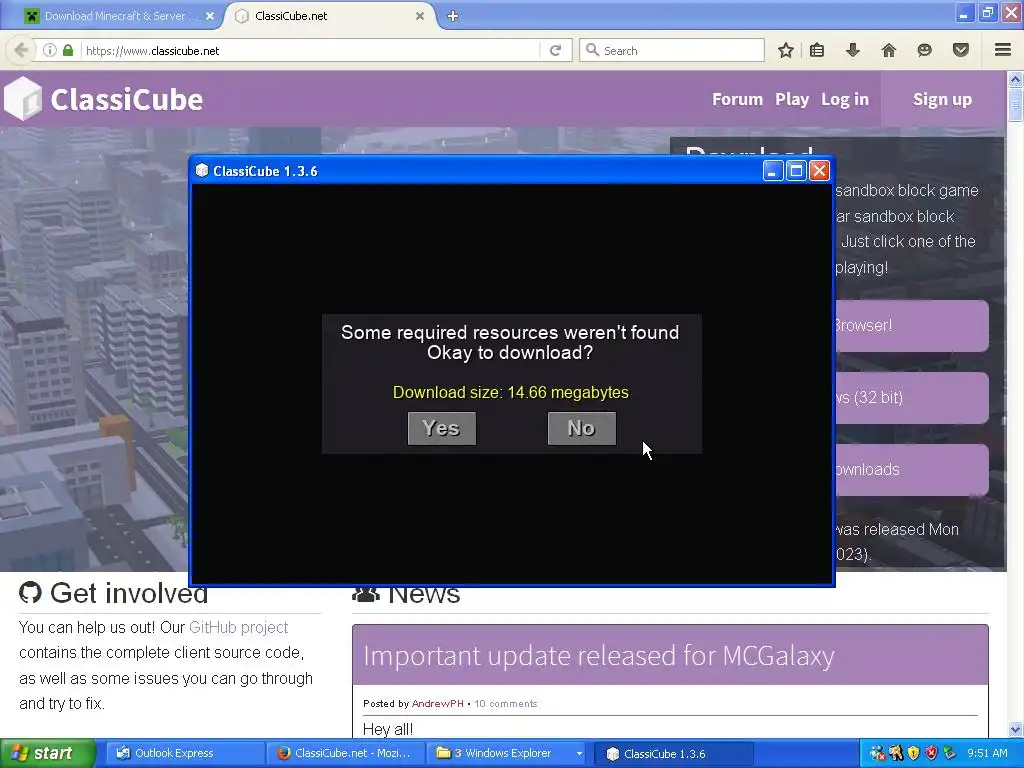This screenshot has width=1024, height=768.
Task: Open the AndrewPH author link
Action: click(x=438, y=703)
